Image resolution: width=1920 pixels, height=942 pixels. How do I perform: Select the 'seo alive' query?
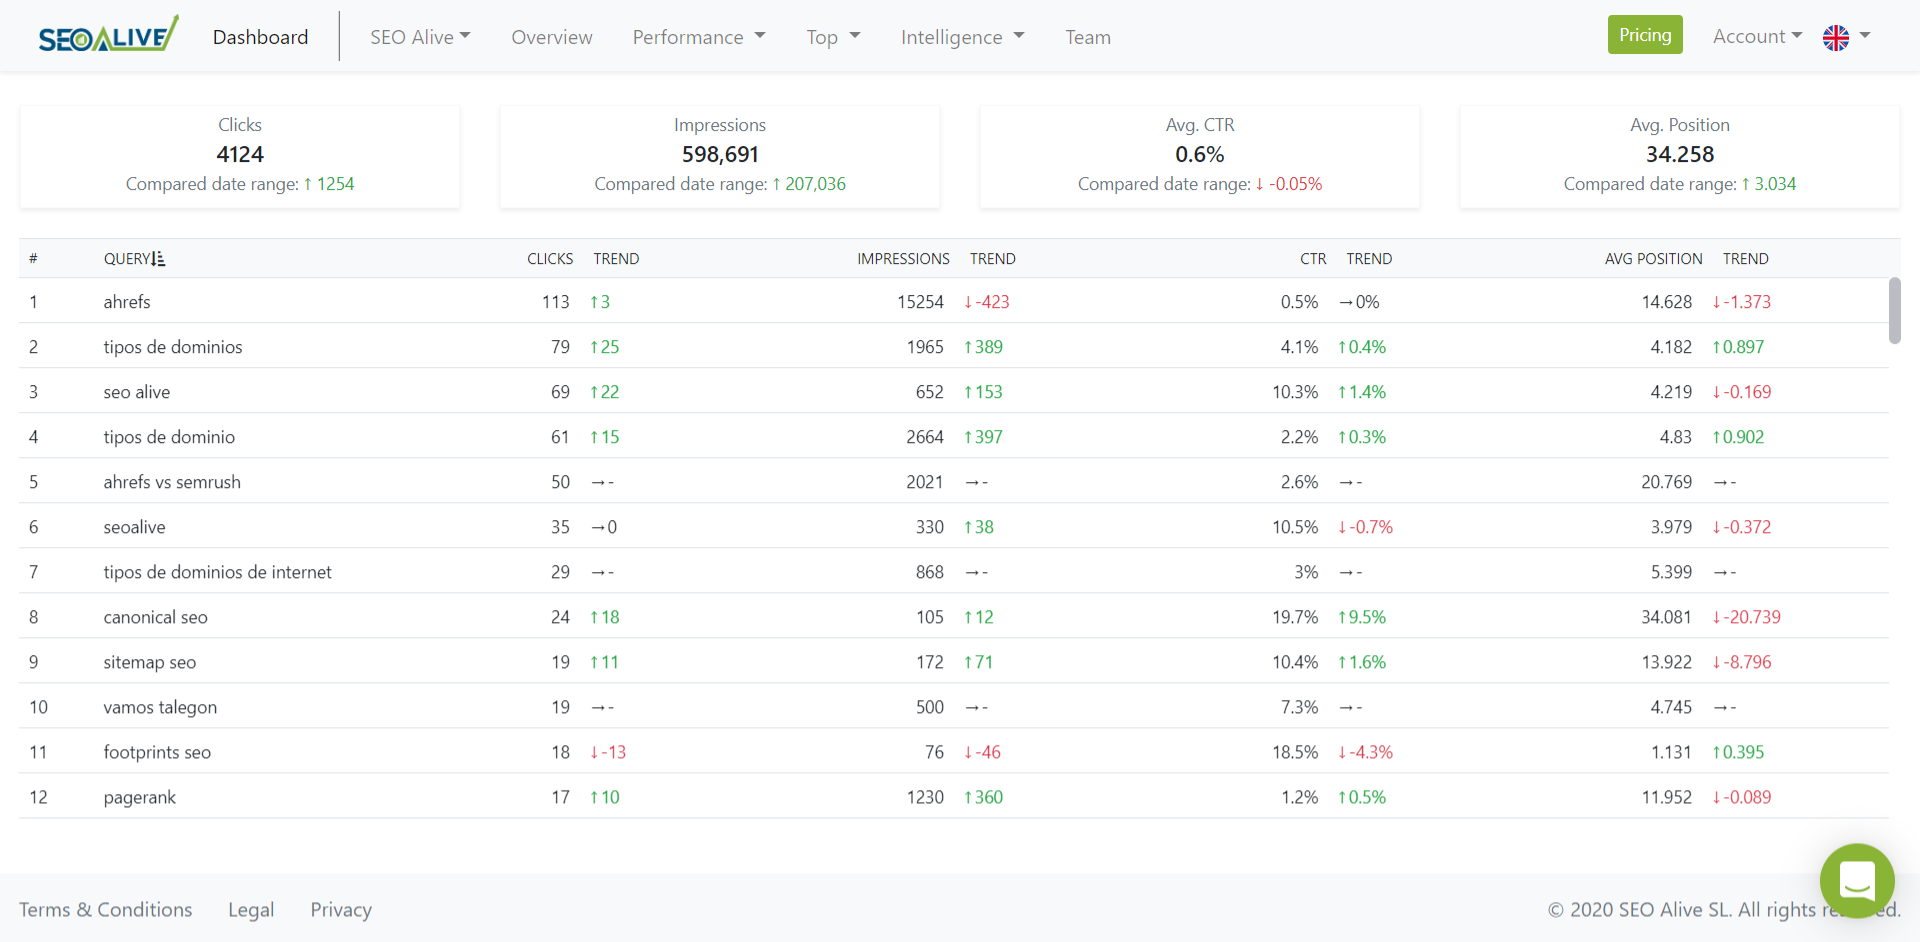pyautogui.click(x=137, y=392)
